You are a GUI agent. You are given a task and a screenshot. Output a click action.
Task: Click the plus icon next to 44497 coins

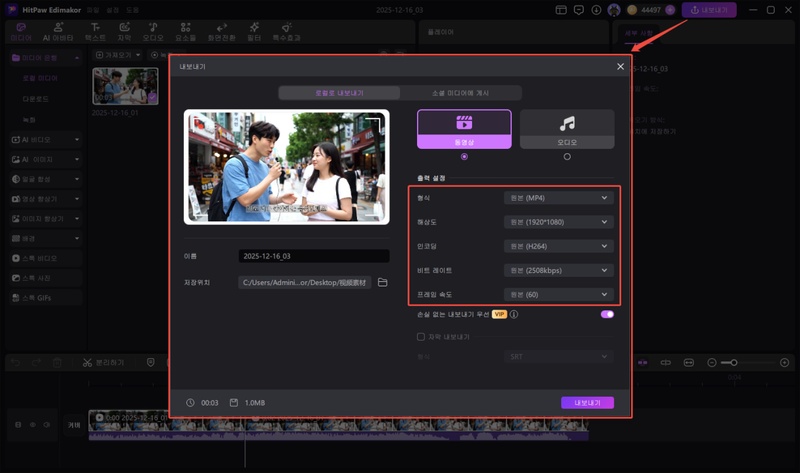[670, 10]
